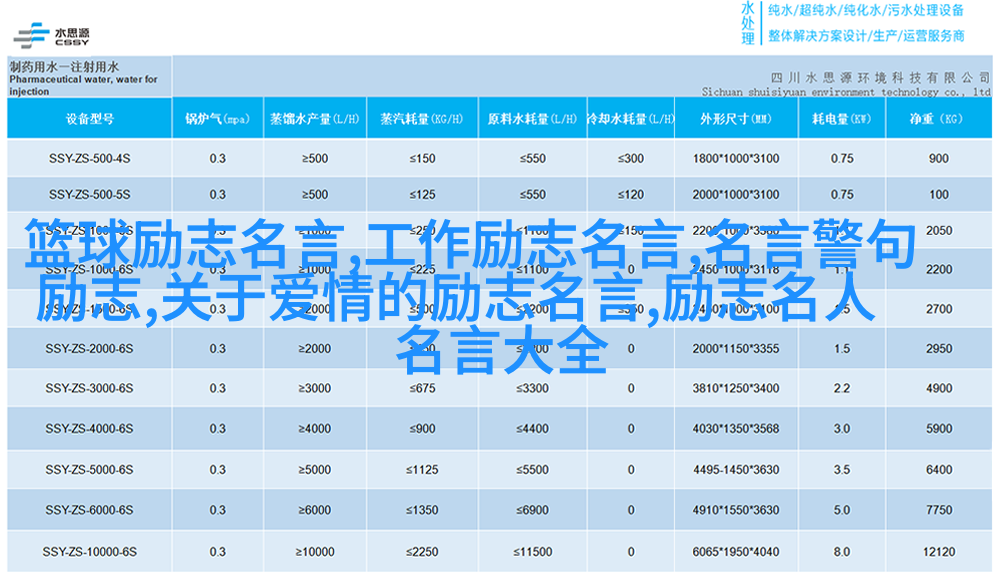Click the 5900 net weight cell
The width and height of the screenshot is (1000, 581).
(939, 429)
